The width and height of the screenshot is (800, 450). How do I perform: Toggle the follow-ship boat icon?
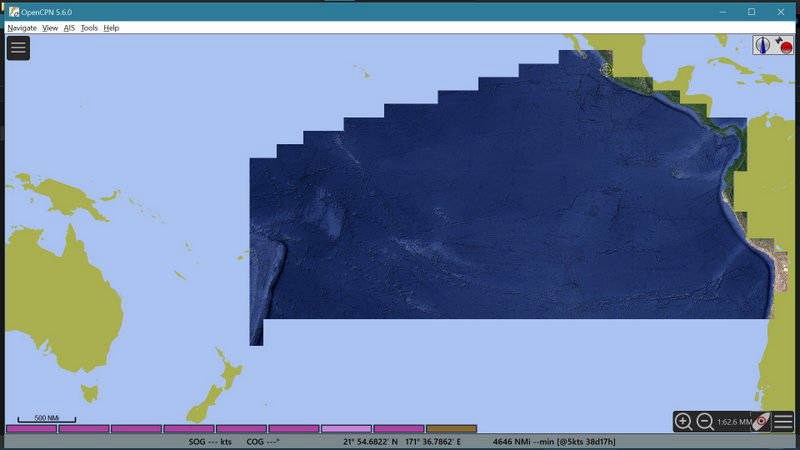click(x=761, y=422)
